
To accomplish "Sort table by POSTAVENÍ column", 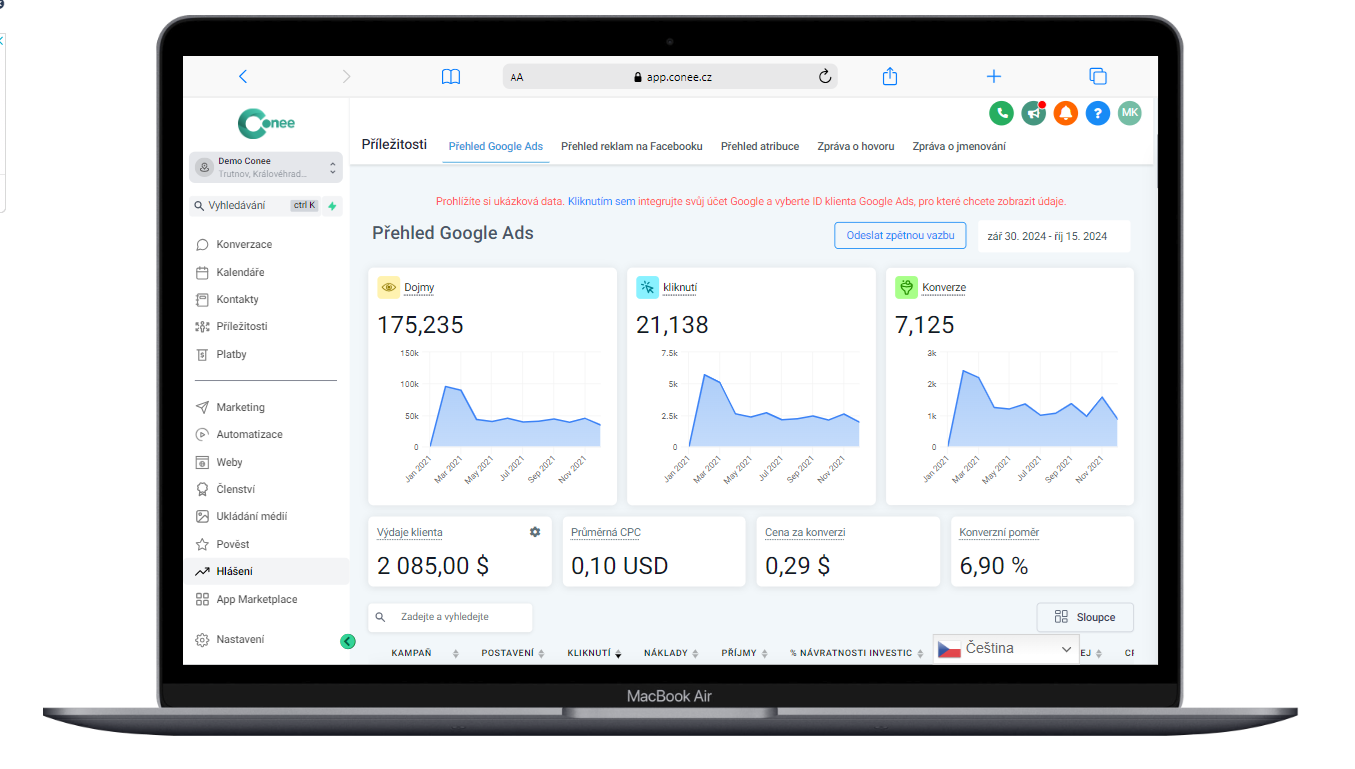I will [x=513, y=653].
